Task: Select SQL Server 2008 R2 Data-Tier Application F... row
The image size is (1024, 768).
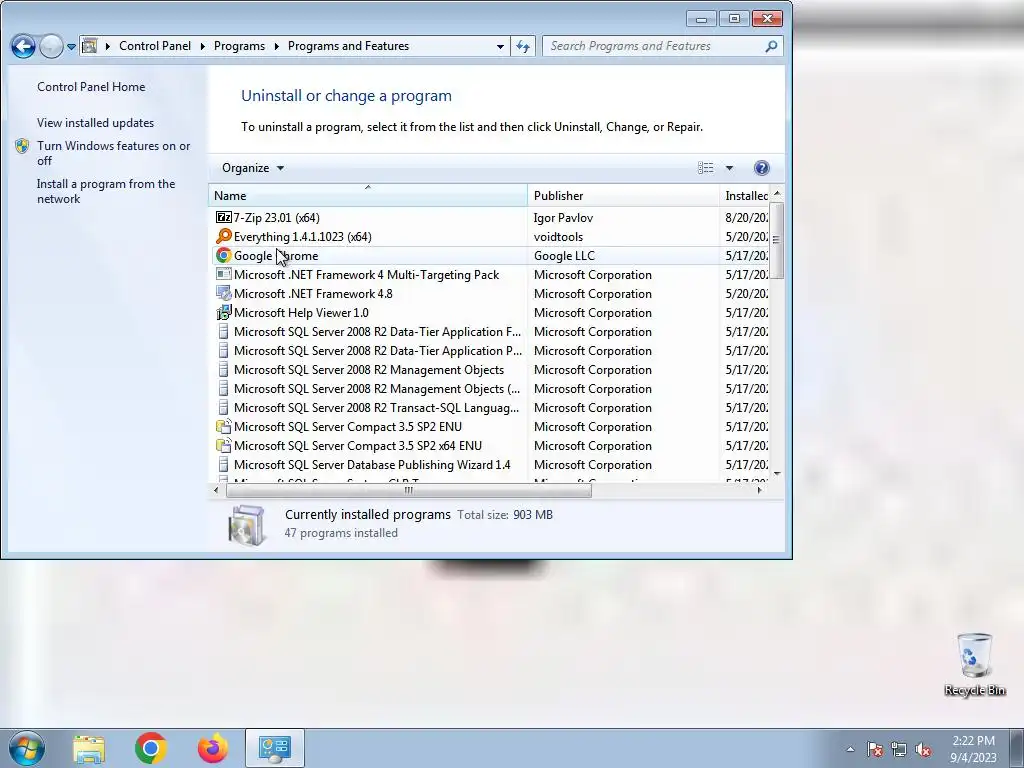Action: pos(489,332)
